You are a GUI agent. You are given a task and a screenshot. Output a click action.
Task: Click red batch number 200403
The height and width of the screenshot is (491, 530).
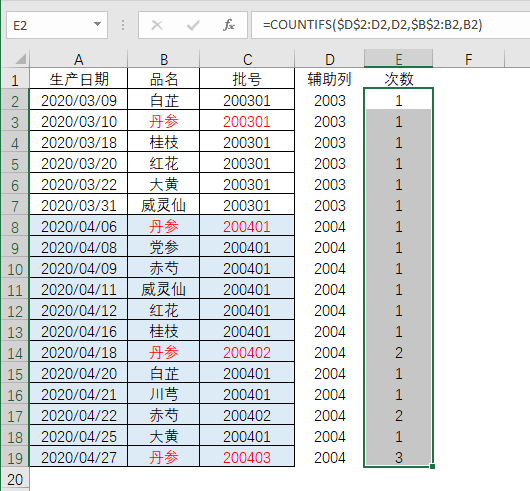pos(247,458)
